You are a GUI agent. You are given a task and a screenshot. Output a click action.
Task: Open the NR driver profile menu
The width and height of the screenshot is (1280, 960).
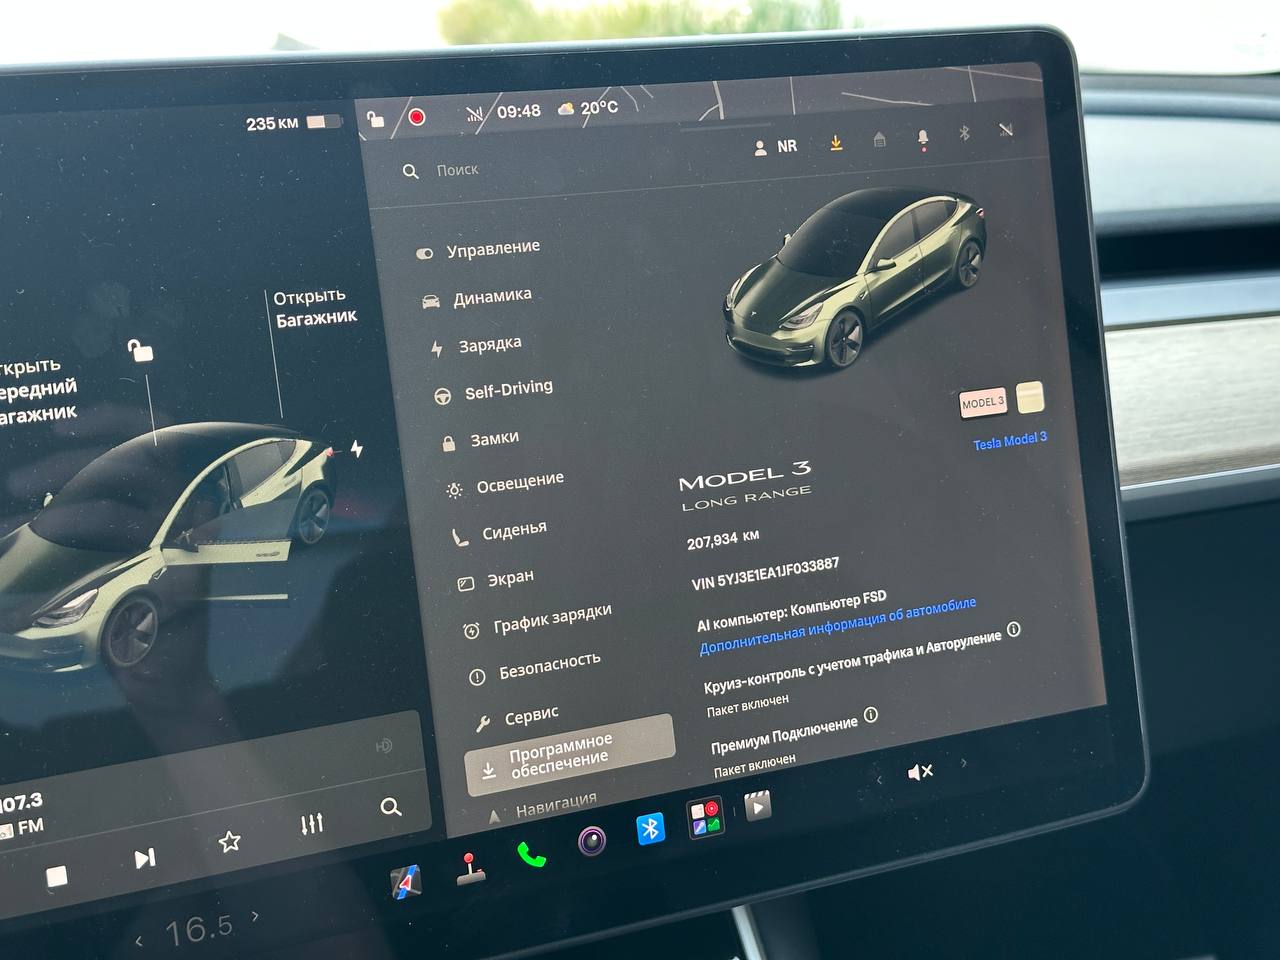click(x=775, y=146)
